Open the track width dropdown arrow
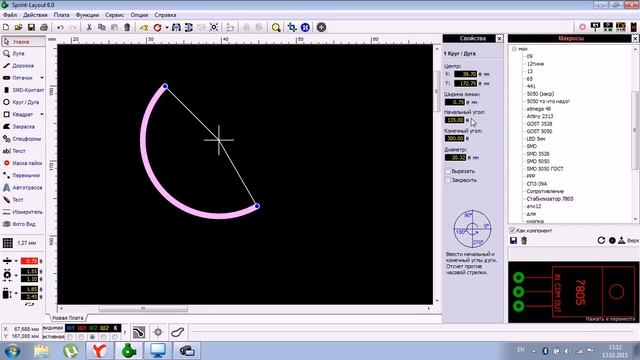 pyautogui.click(x=16, y=261)
